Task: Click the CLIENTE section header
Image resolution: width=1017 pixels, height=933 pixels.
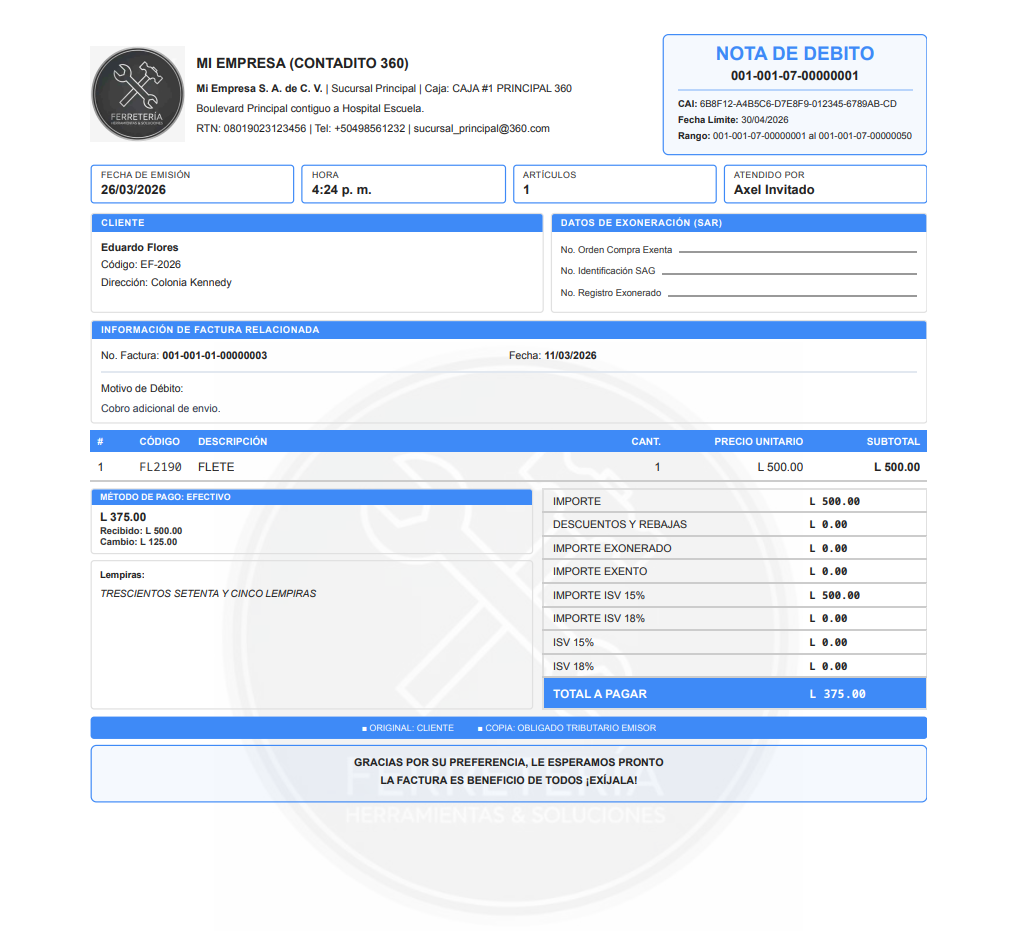Action: point(317,223)
